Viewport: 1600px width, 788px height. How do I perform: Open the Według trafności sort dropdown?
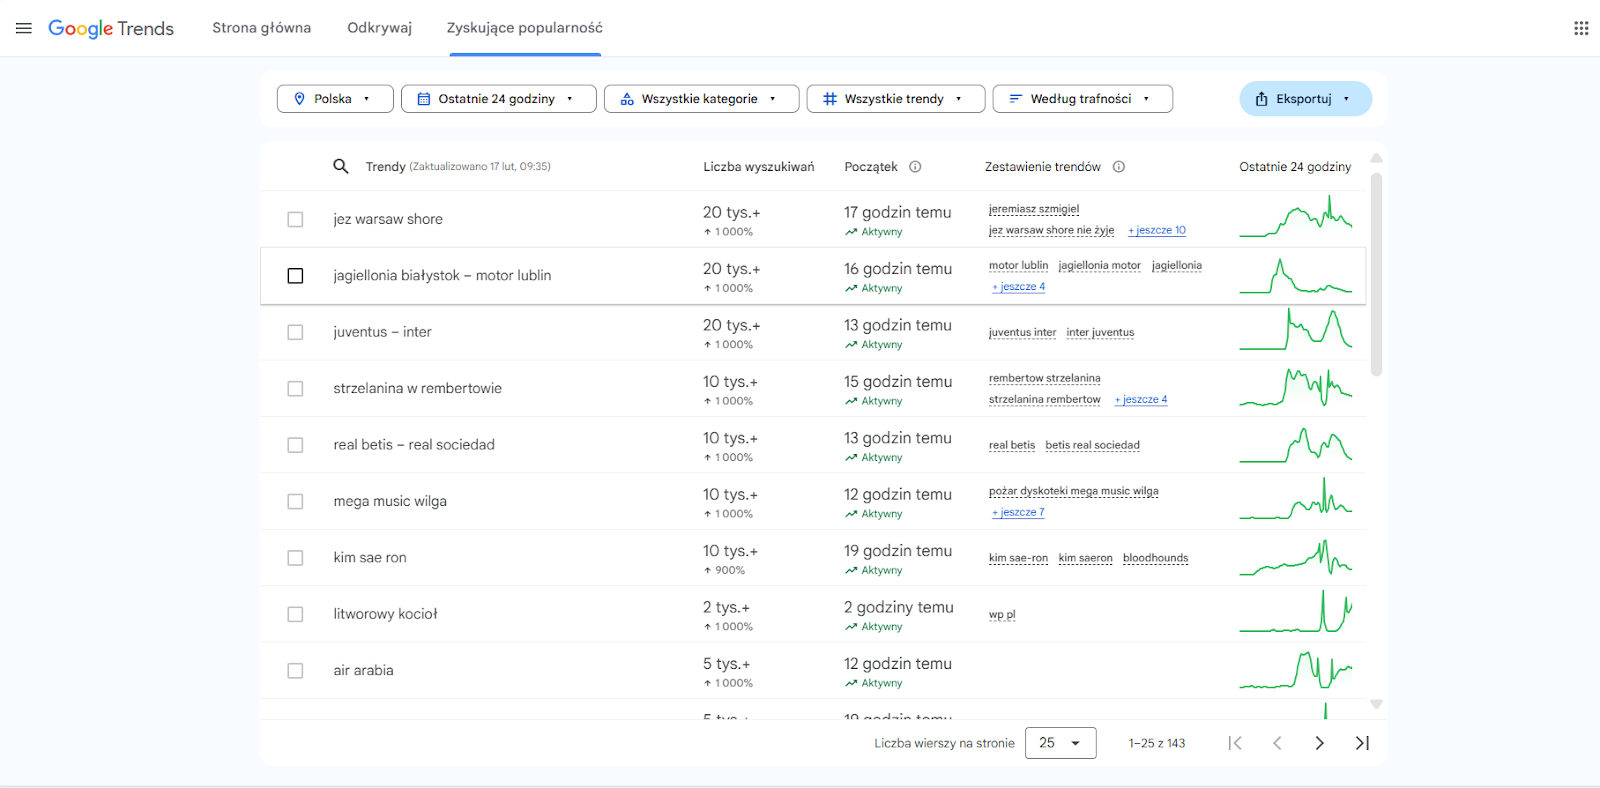[1083, 99]
